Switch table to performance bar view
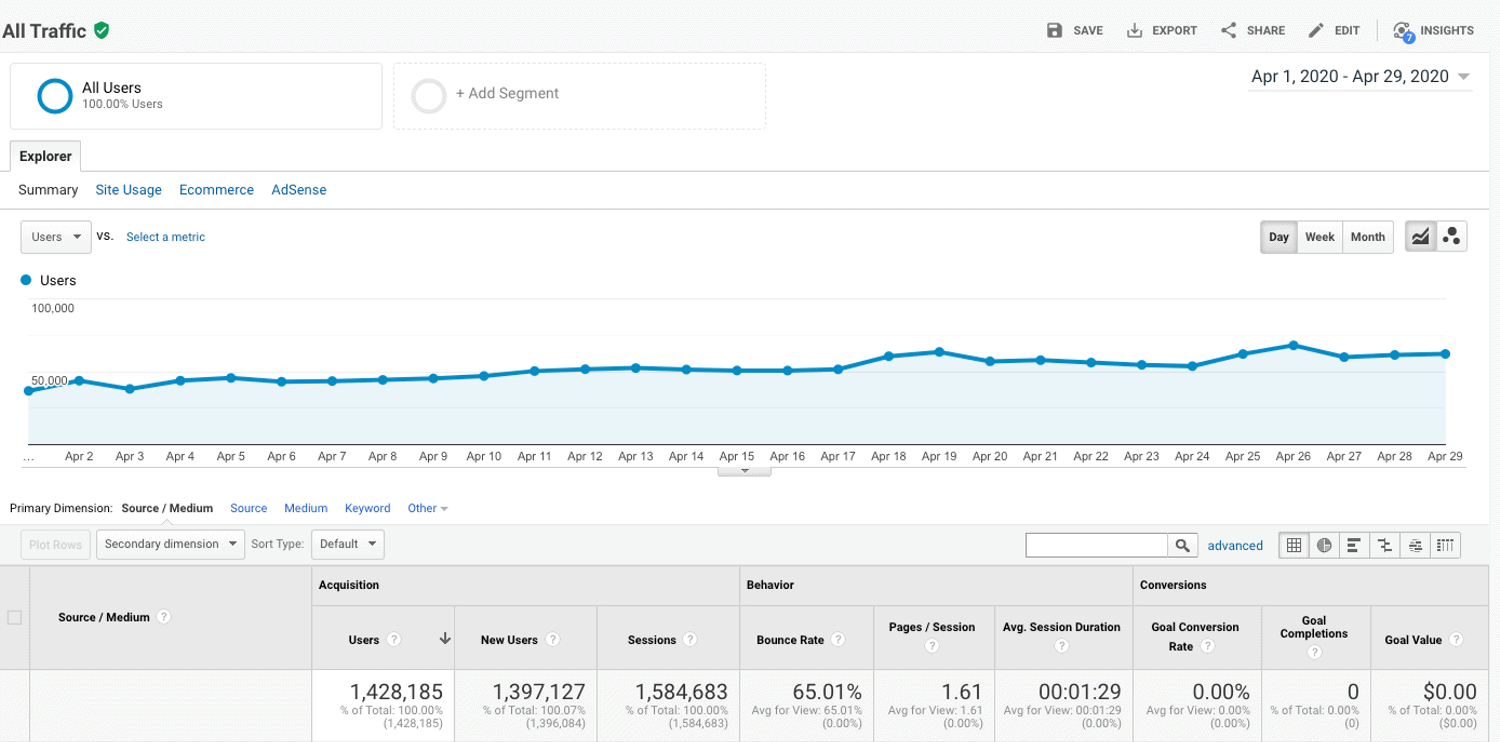 1354,545
